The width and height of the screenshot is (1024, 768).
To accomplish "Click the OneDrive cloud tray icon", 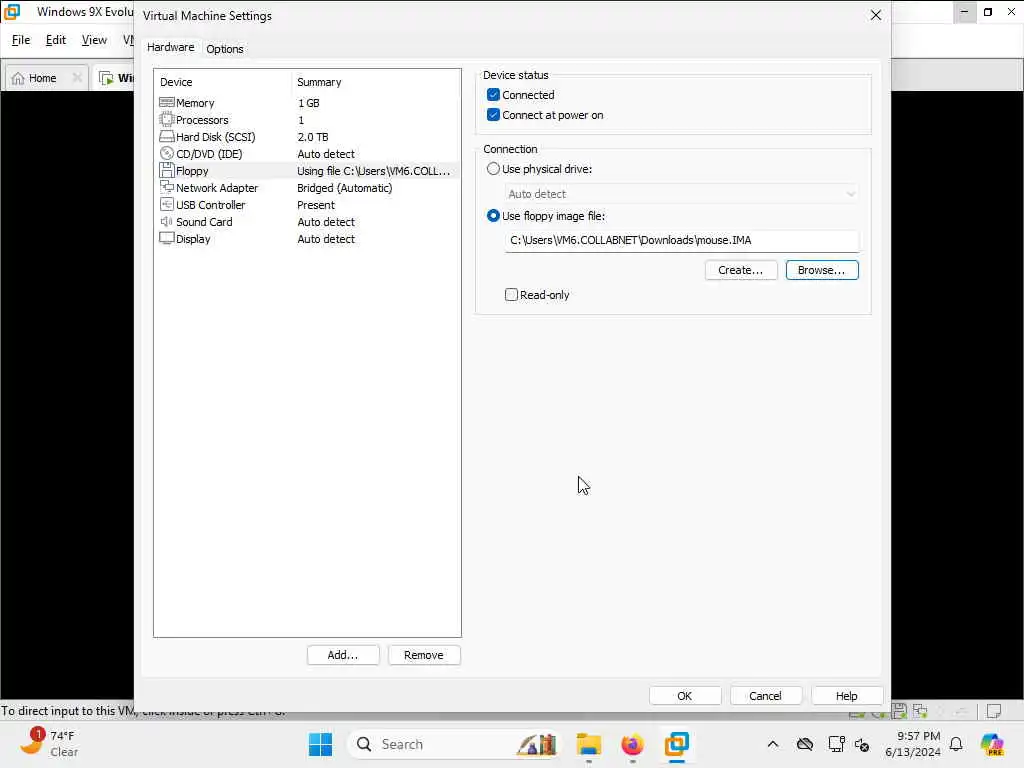I will [x=805, y=744].
